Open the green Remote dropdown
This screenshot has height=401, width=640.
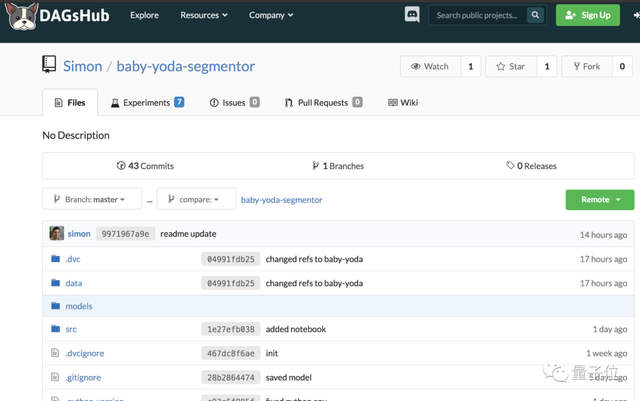[599, 199]
